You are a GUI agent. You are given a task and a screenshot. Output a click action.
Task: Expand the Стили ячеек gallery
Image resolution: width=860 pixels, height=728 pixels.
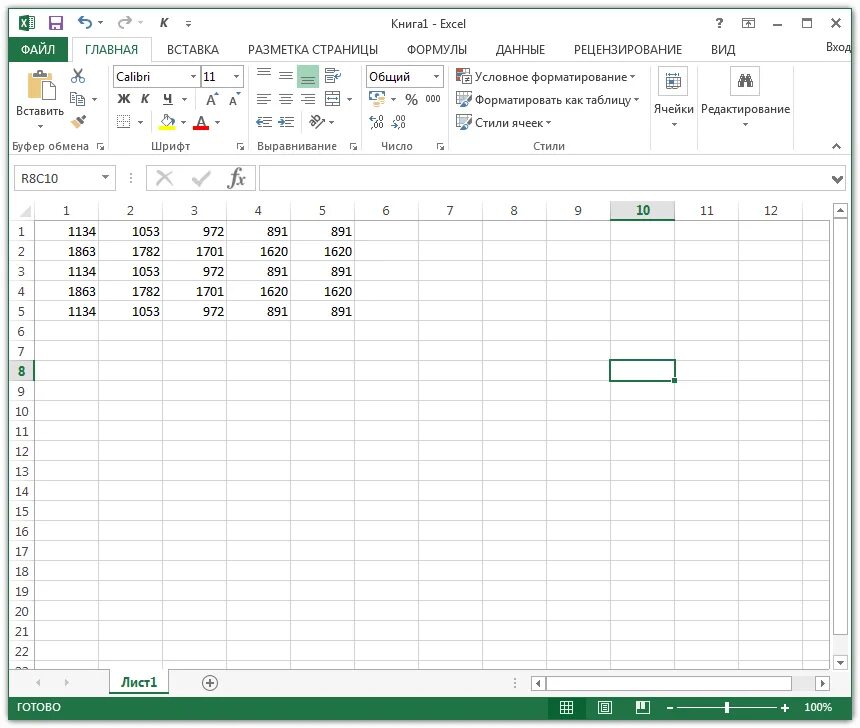(503, 123)
